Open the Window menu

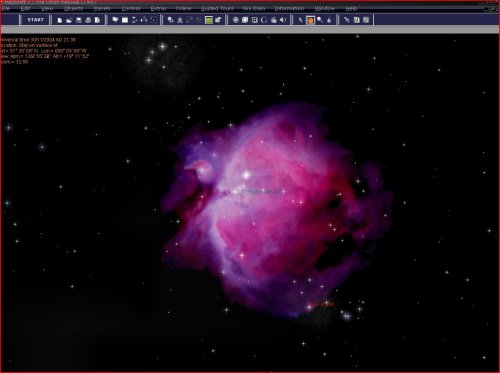tap(324, 8)
